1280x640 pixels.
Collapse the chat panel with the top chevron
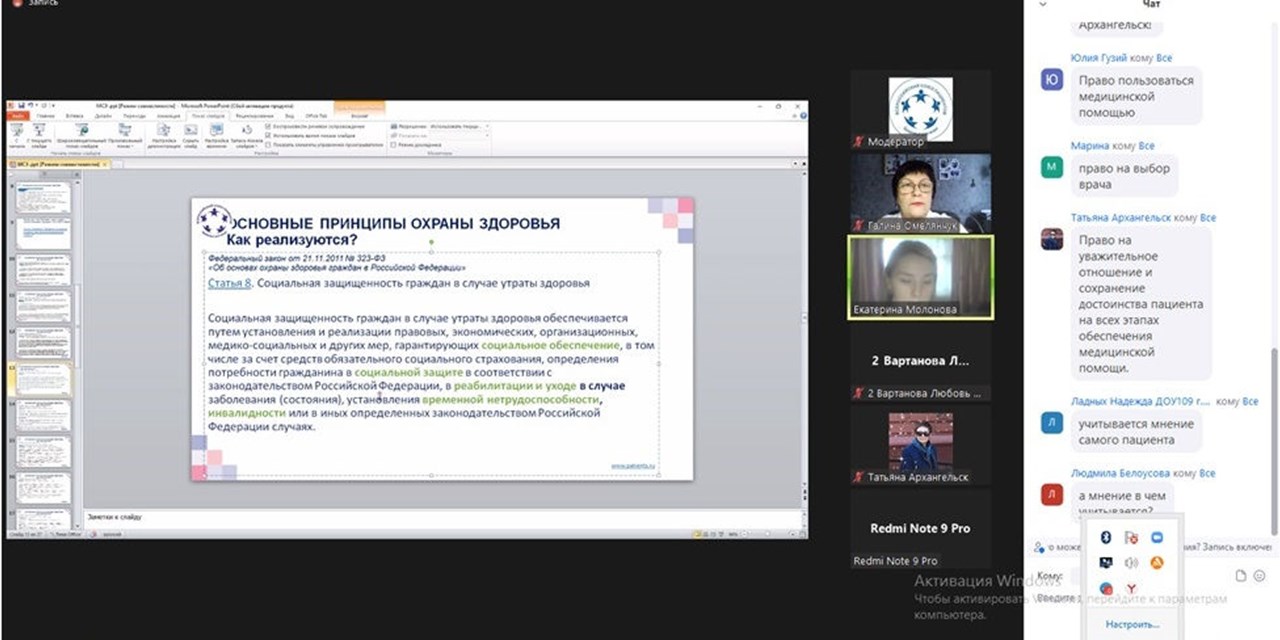(1043, 4)
